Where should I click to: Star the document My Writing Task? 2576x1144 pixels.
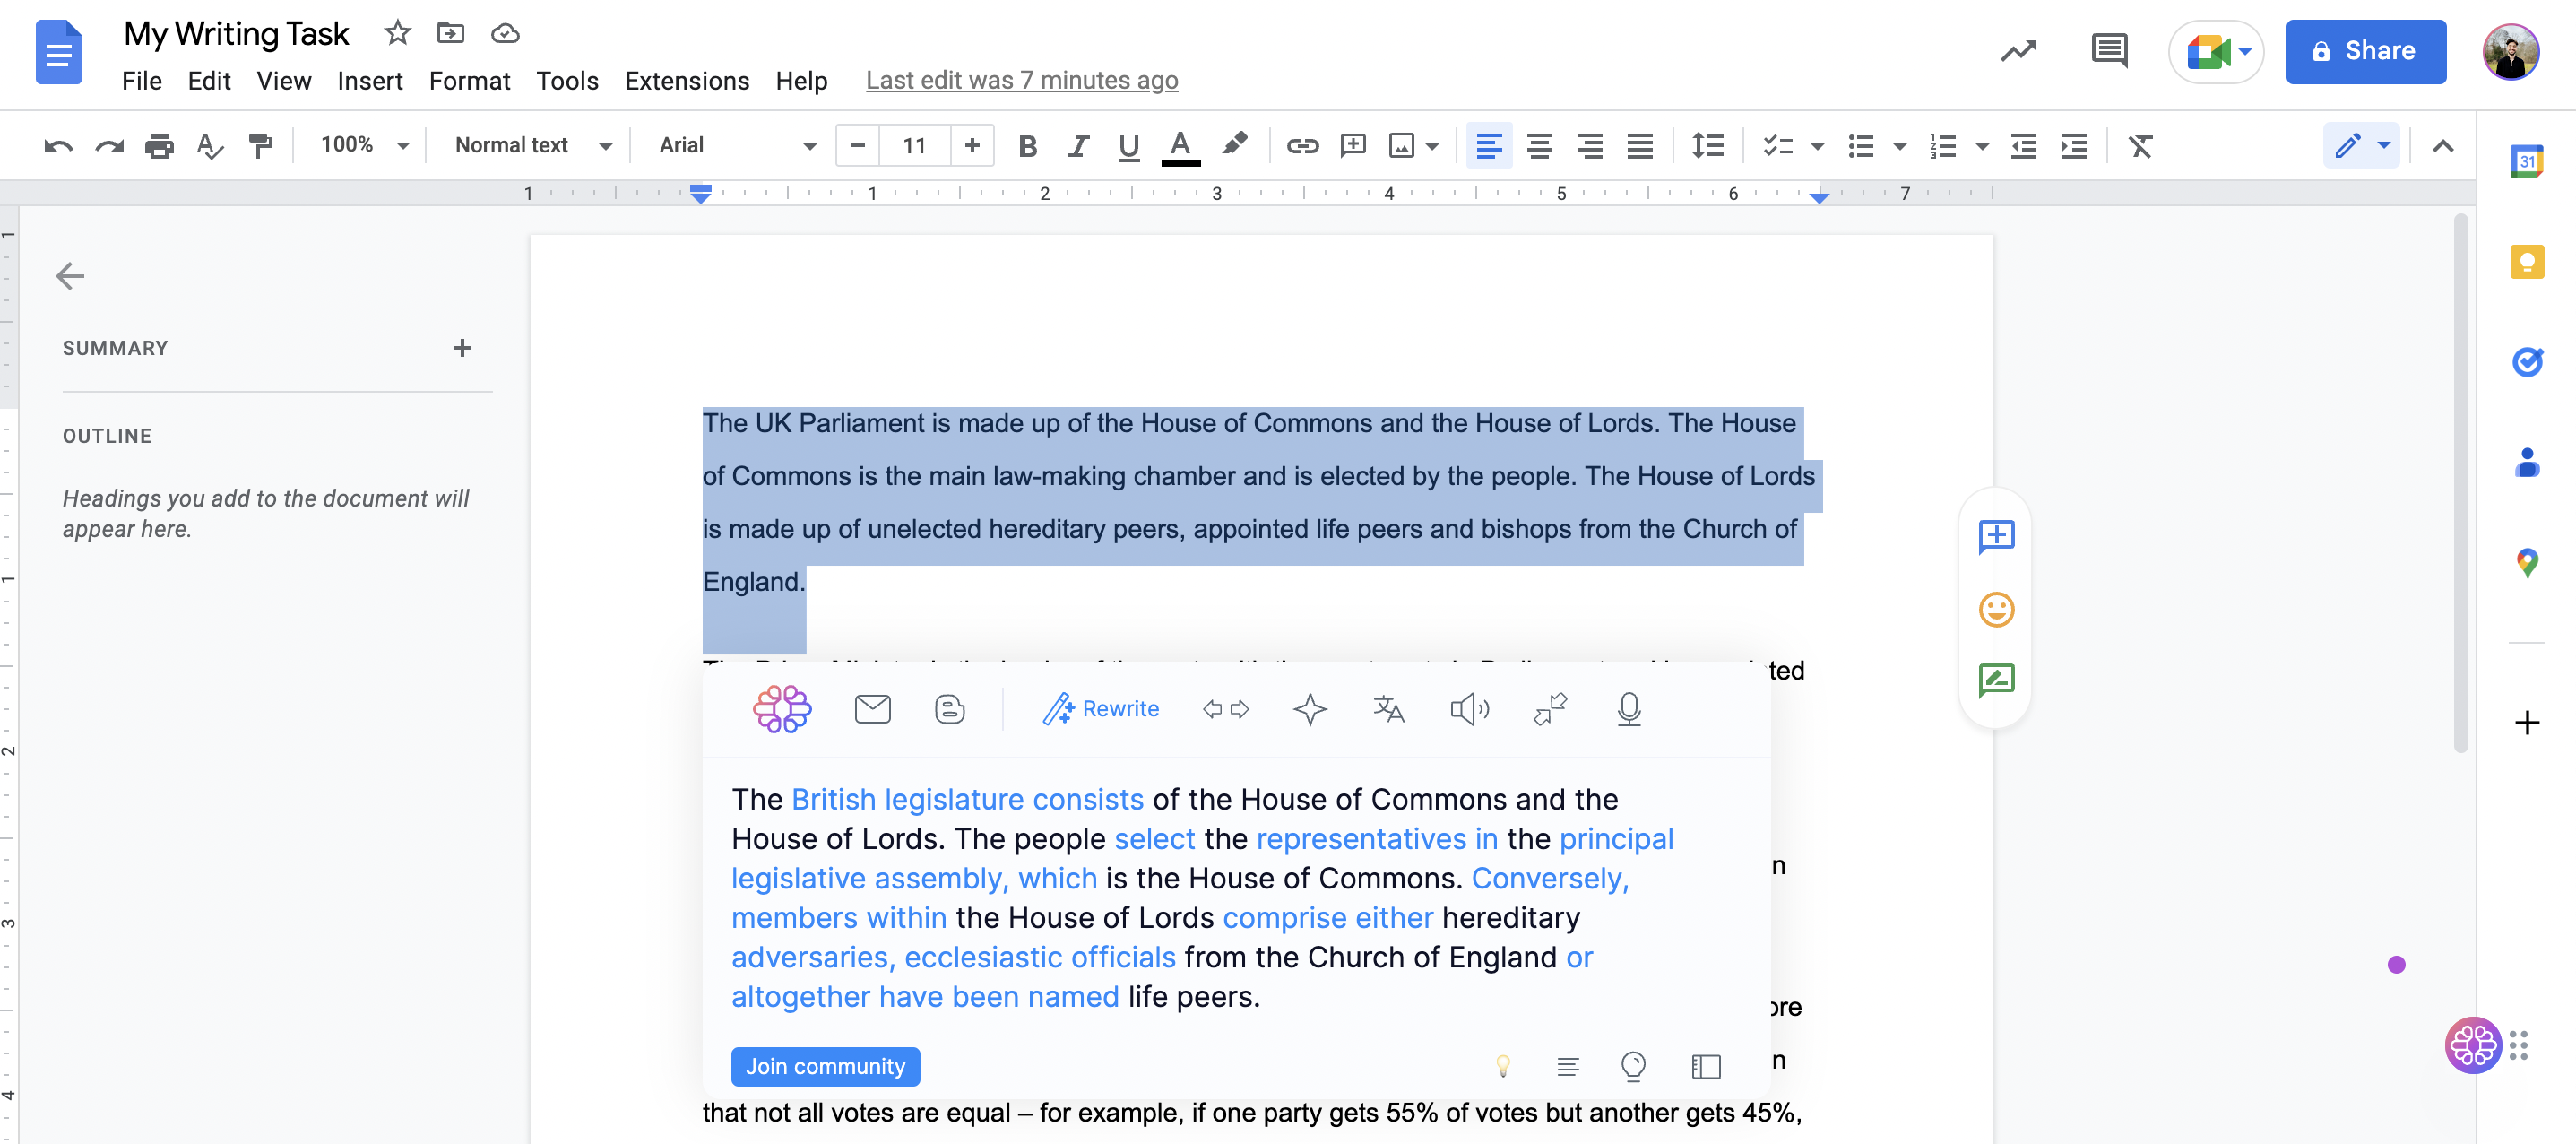click(x=397, y=33)
